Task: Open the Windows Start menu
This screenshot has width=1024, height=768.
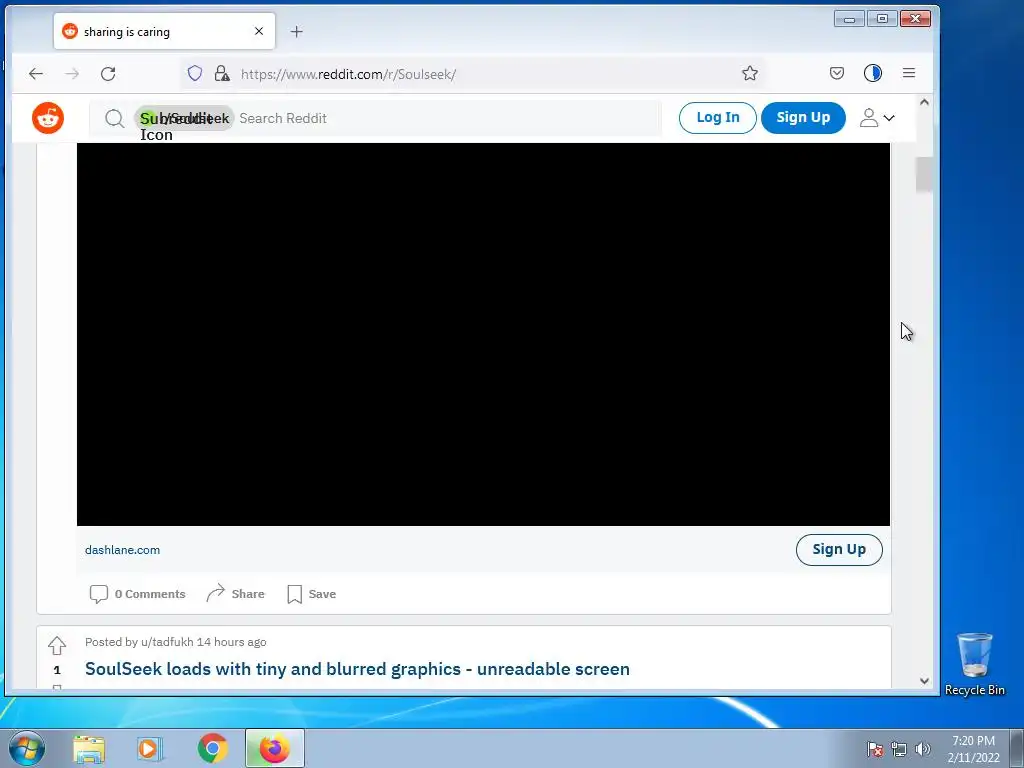Action: click(26, 748)
